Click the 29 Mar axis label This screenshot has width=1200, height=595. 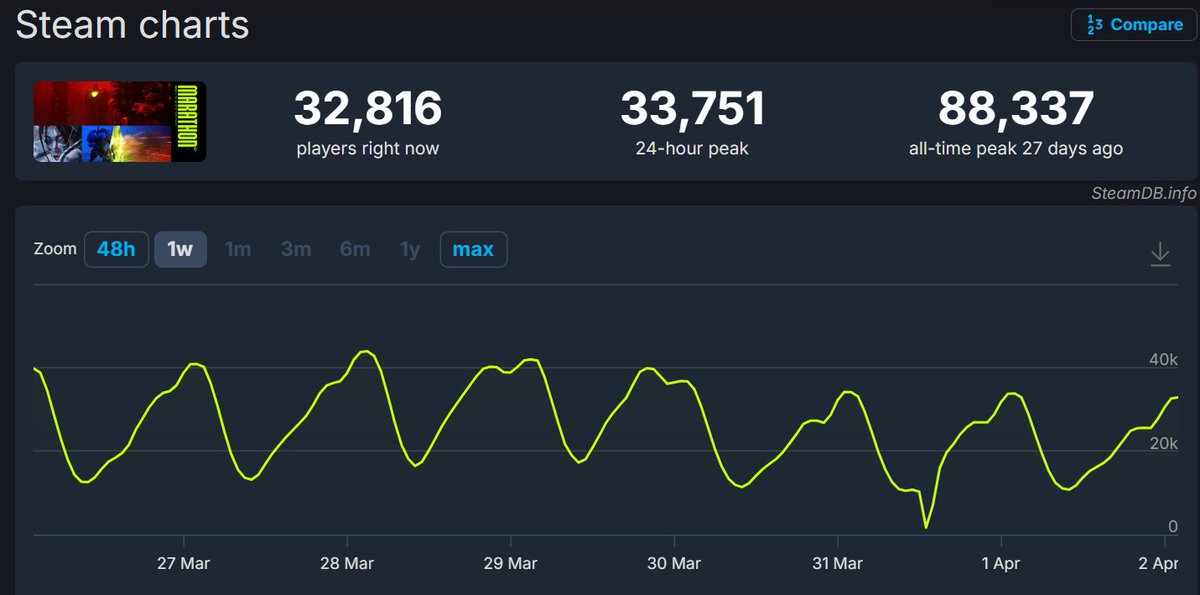click(510, 563)
